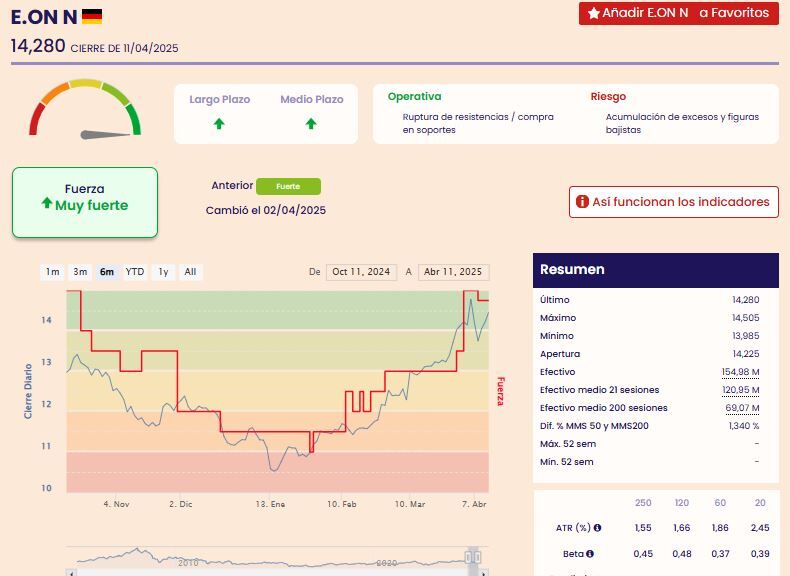This screenshot has height=576, width=790.
Task: Click the '10. Mar' chart axis label
Action: pos(410,504)
